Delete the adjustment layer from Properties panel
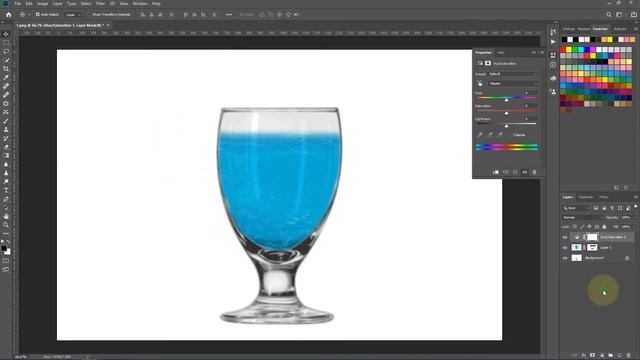This screenshot has width=640, height=360. (x=534, y=172)
